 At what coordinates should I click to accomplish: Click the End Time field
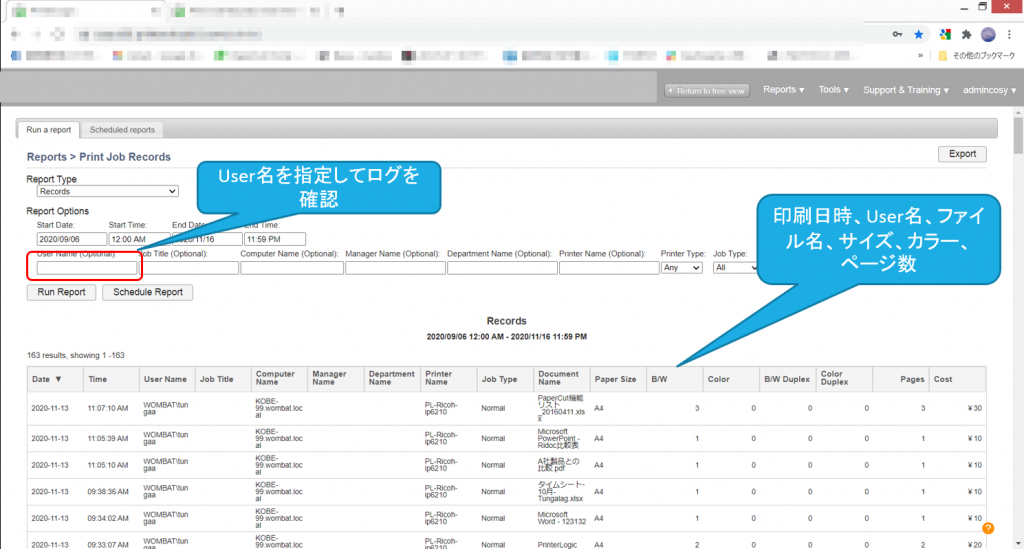point(274,239)
